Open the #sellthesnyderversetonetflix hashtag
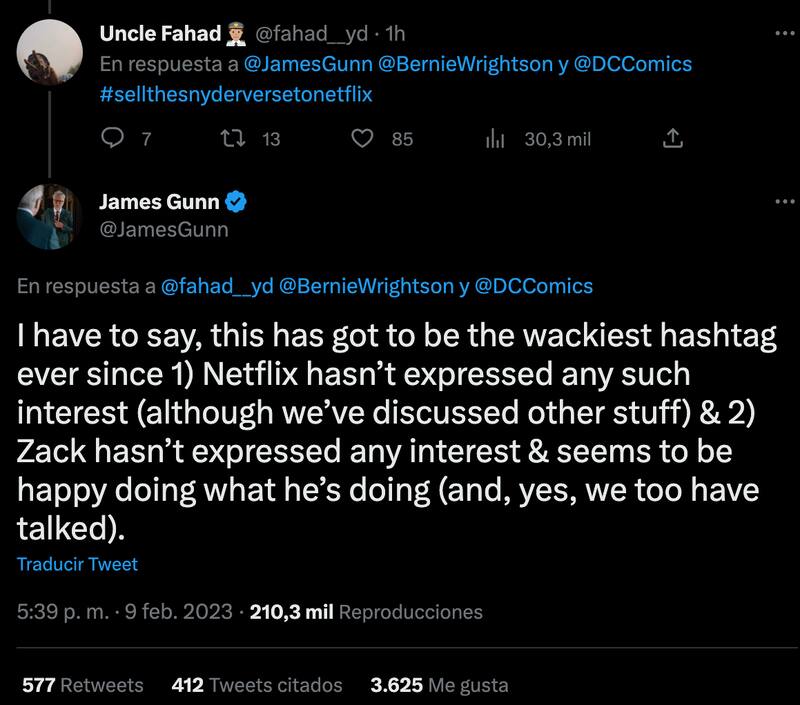Viewport: 800px width, 705px height. [240, 93]
